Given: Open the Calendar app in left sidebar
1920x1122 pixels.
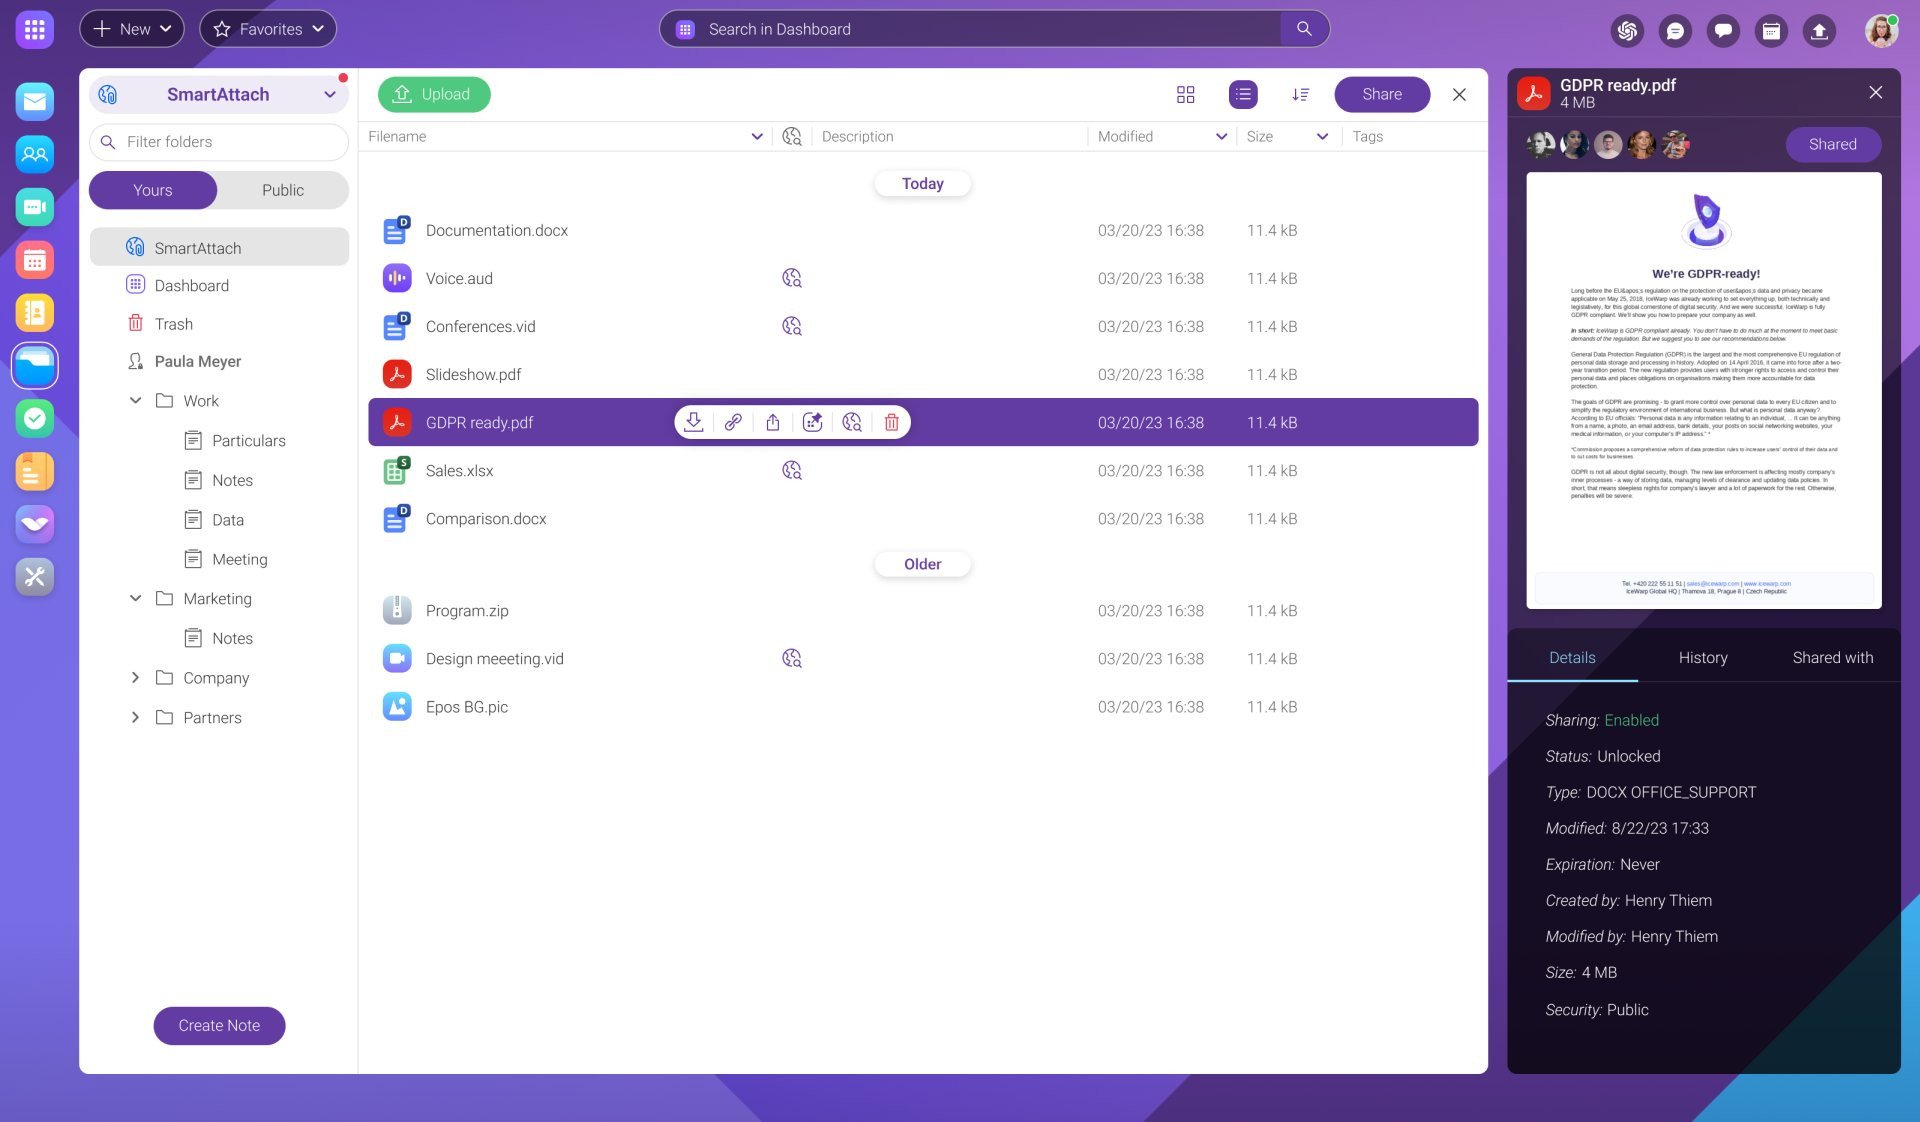Looking at the screenshot, I should pyautogui.click(x=34, y=260).
